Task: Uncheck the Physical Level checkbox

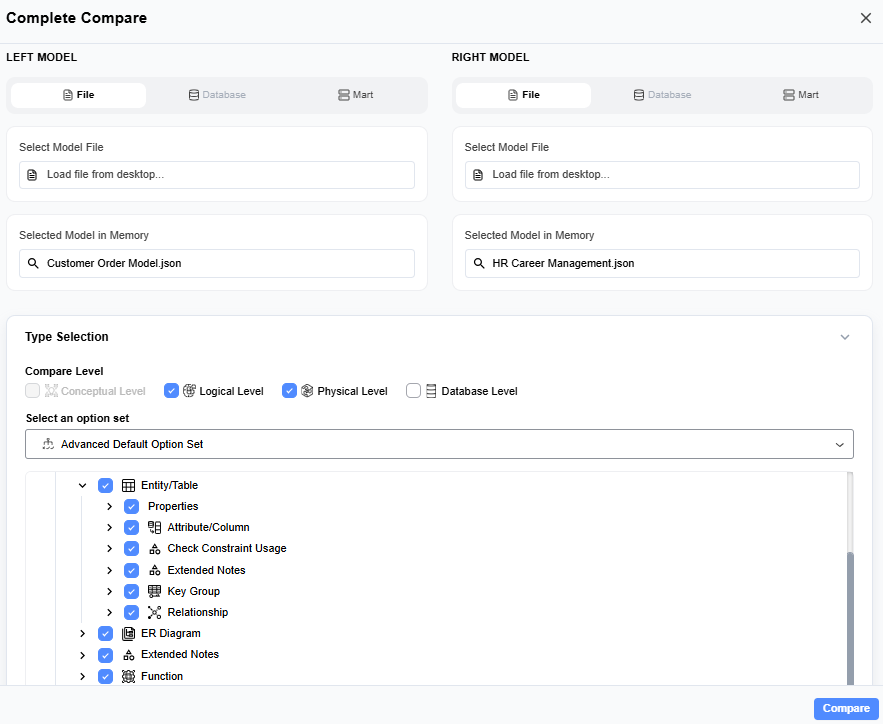Action: click(289, 391)
